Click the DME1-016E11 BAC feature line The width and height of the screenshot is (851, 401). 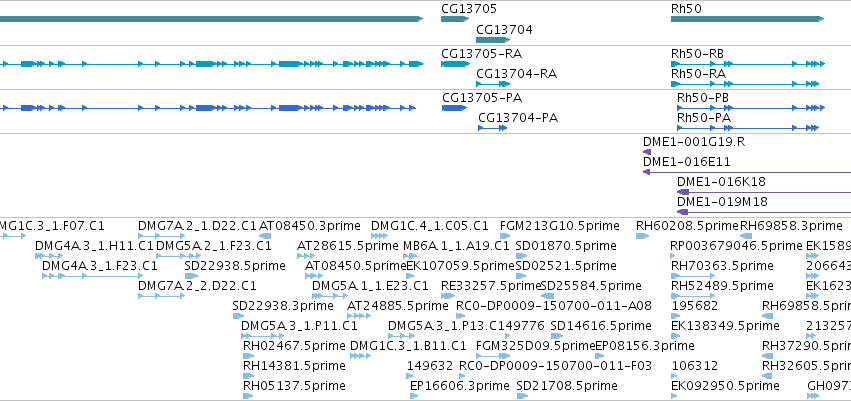coord(747,172)
